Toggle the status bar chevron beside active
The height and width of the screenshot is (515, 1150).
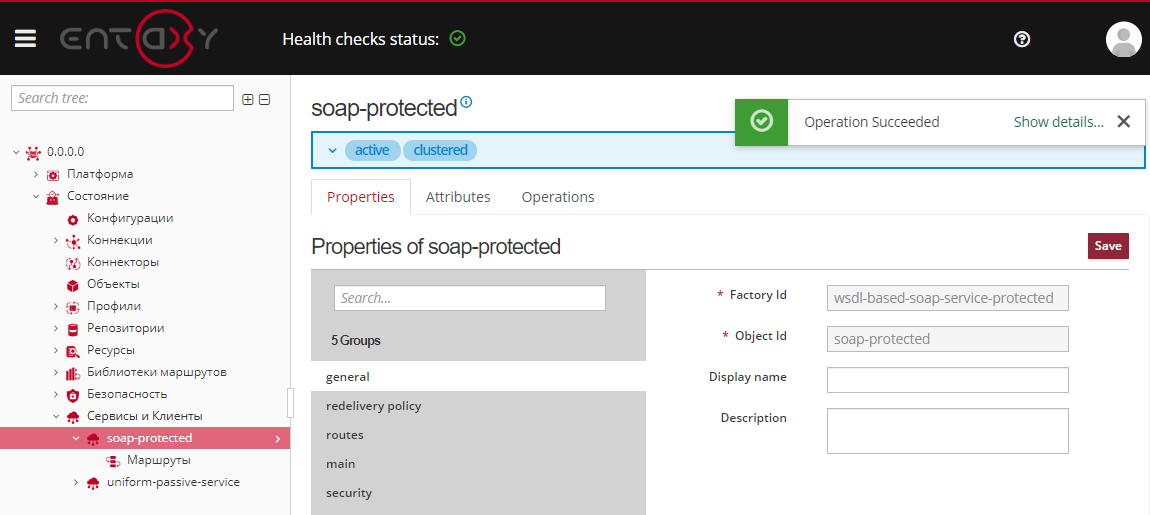332,150
